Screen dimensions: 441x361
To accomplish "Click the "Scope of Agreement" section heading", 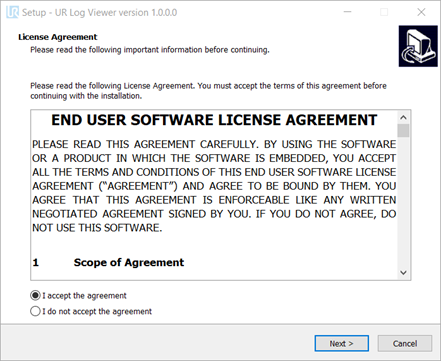I will point(129,262).
